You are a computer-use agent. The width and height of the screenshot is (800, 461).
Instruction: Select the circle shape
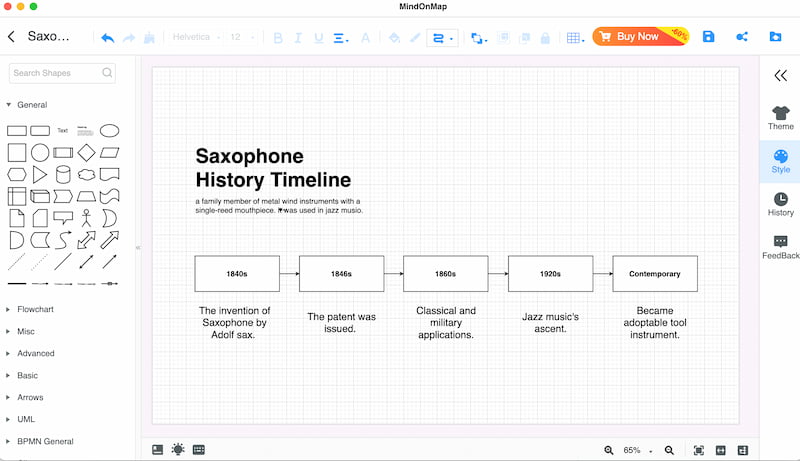(40, 152)
